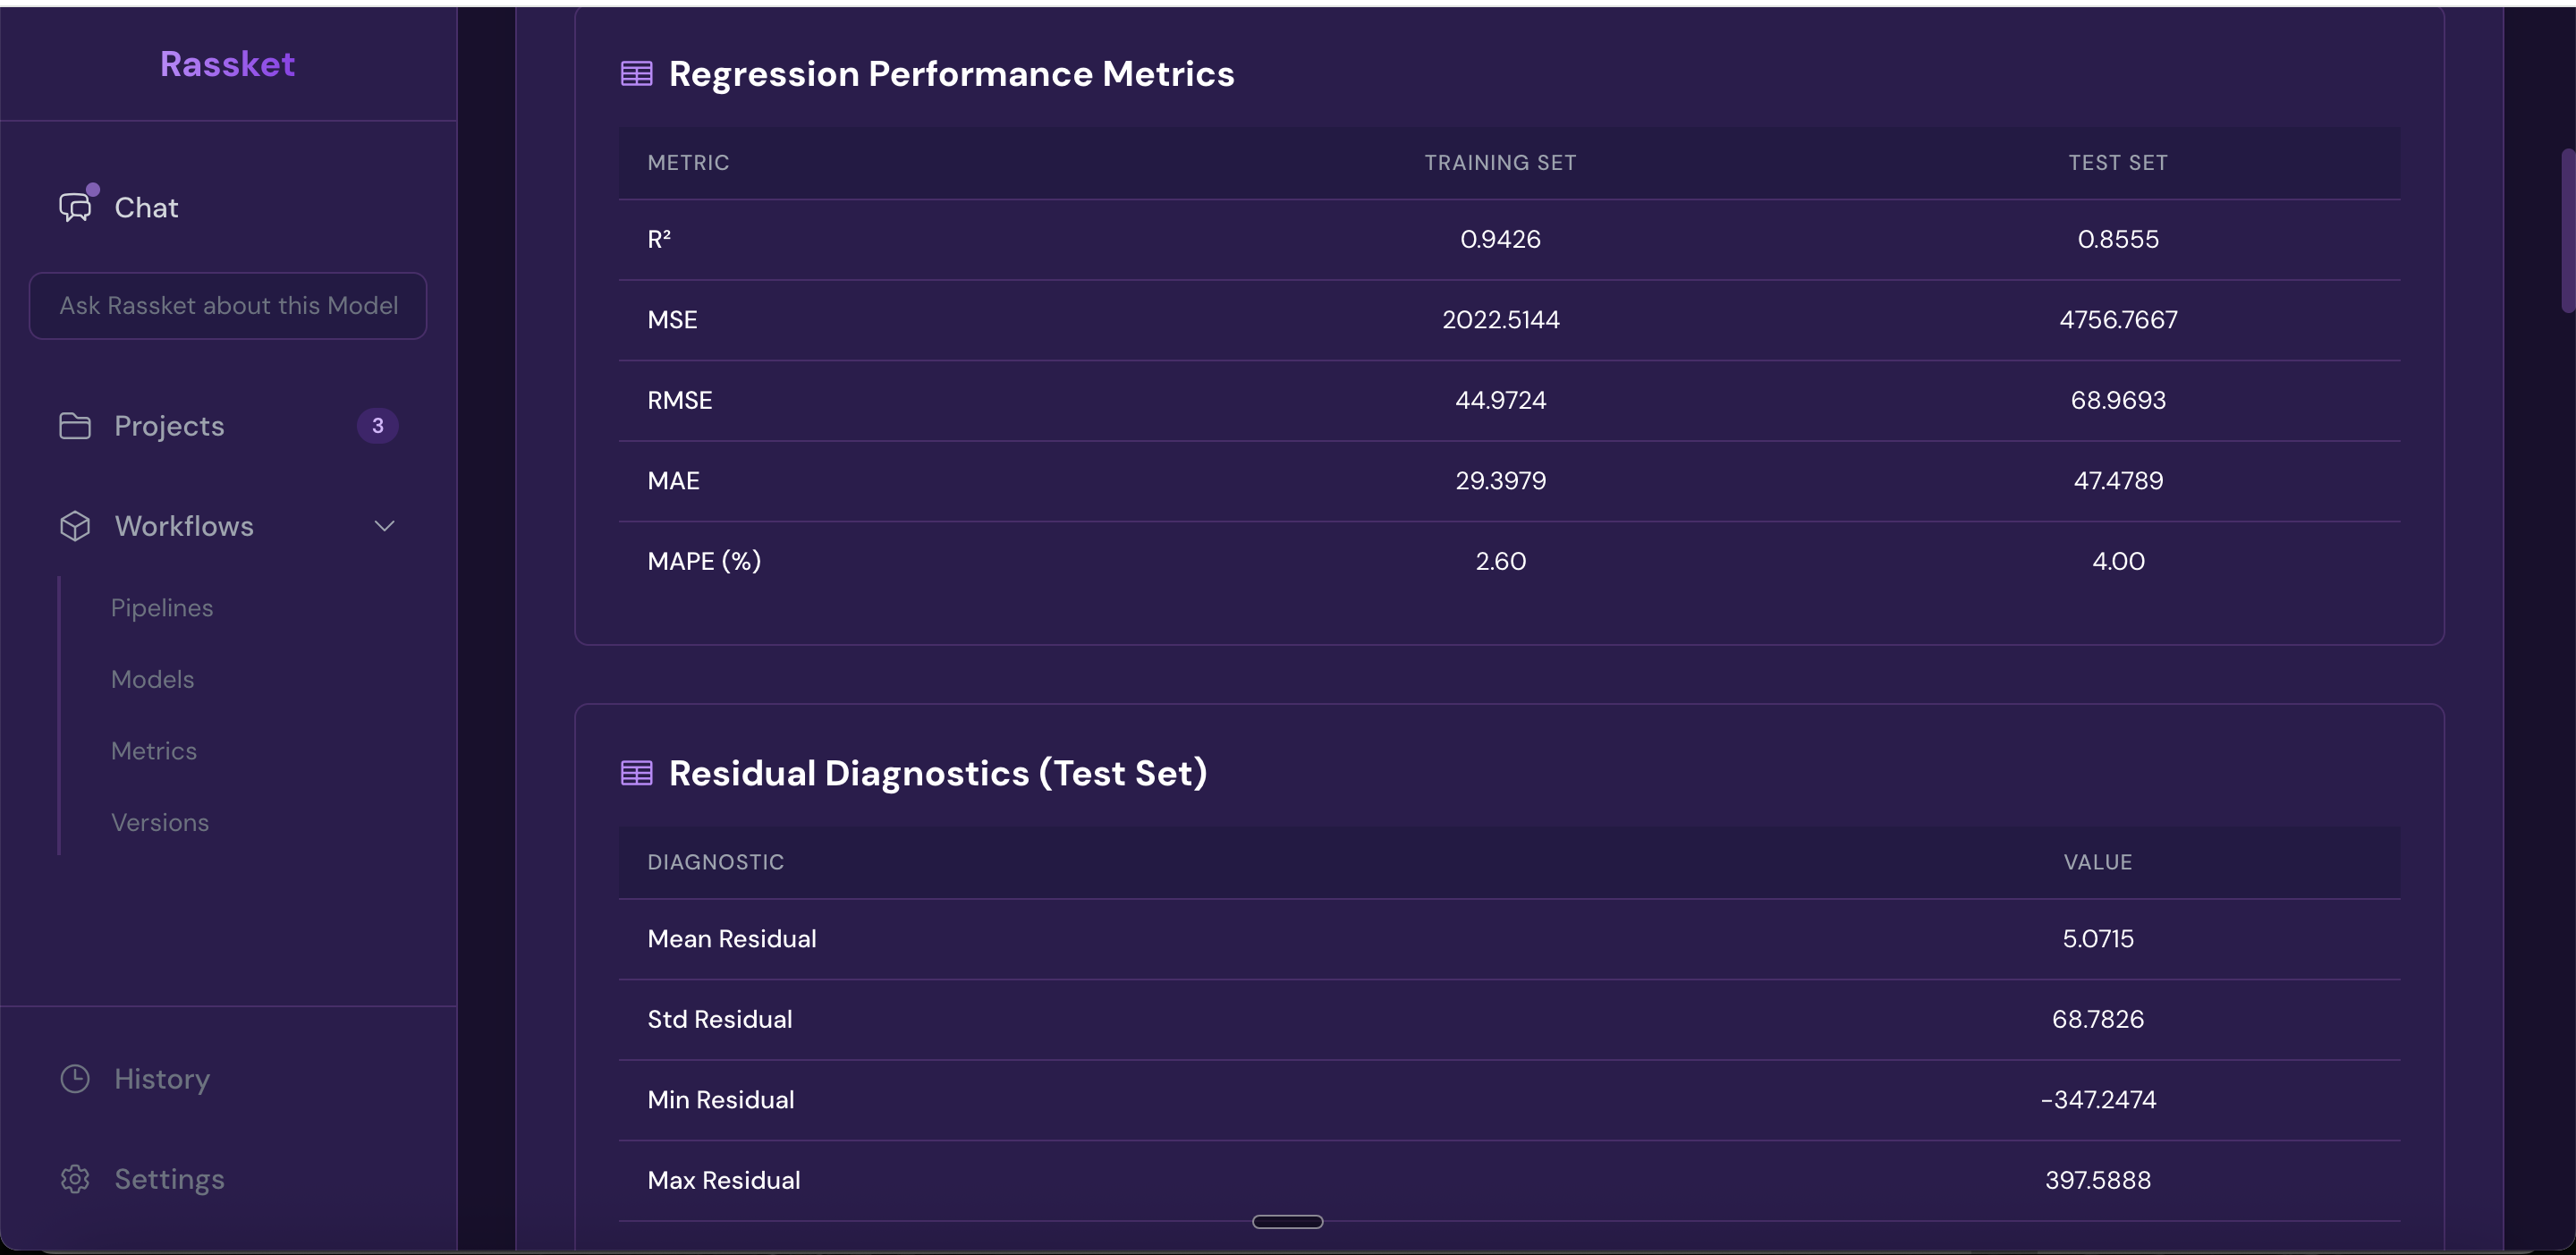Select test MAPE value 4.00
This screenshot has height=1255, width=2576.
click(2117, 561)
